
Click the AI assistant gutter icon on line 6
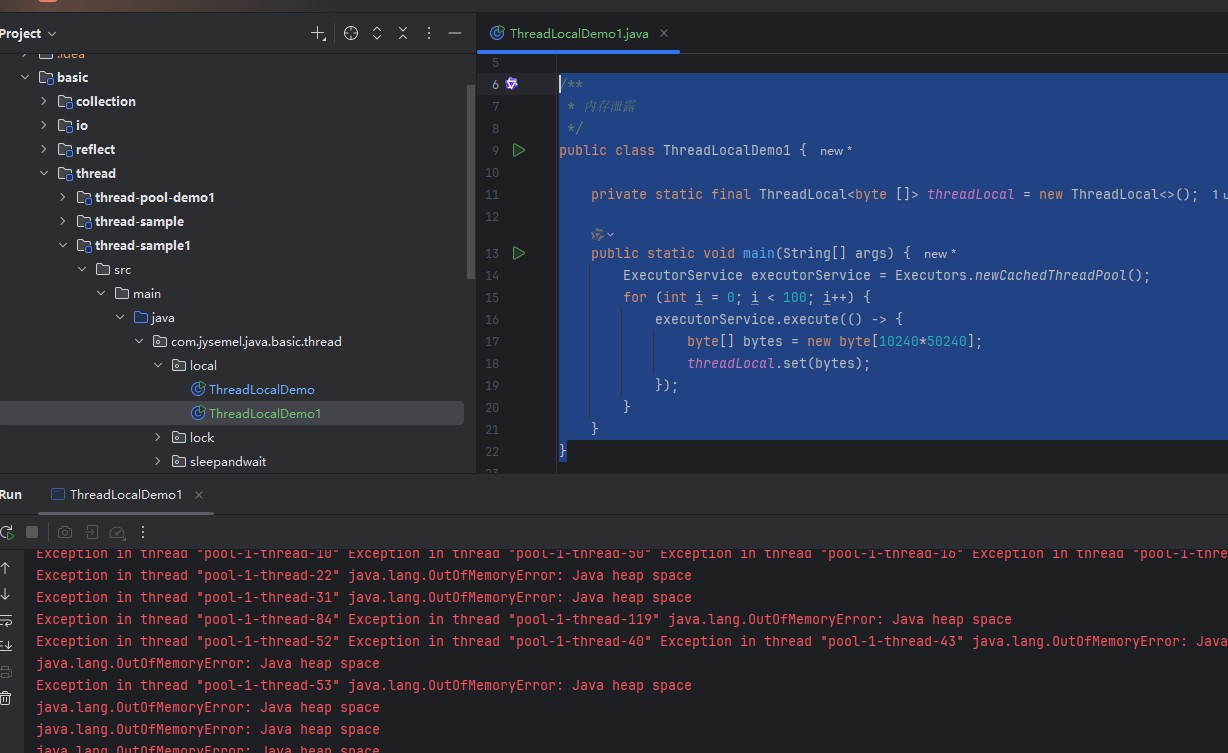coord(511,84)
